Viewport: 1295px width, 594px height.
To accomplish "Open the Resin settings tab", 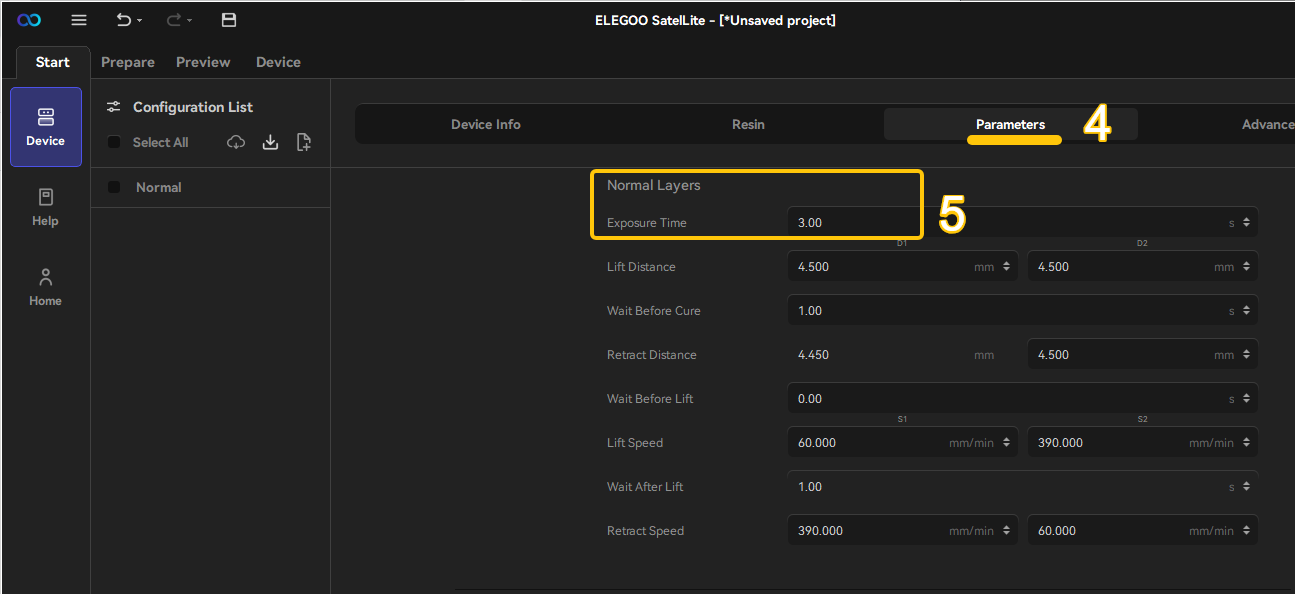I will (748, 124).
